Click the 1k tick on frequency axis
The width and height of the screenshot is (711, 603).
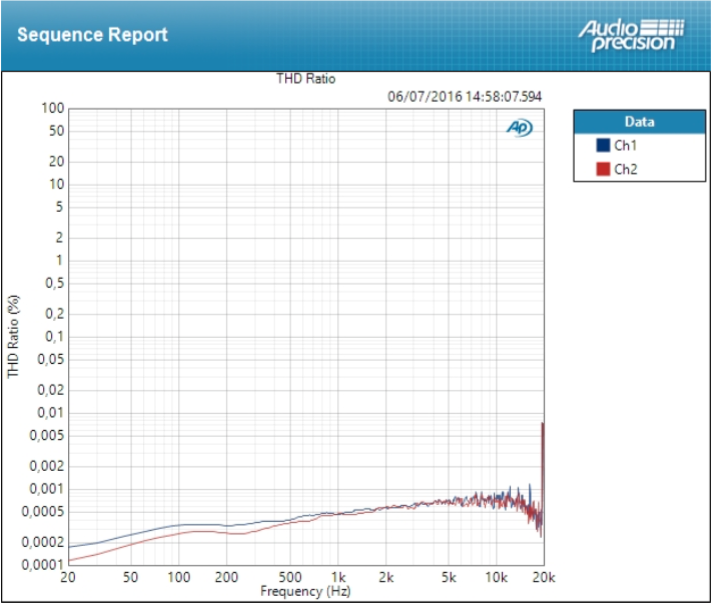pos(339,578)
